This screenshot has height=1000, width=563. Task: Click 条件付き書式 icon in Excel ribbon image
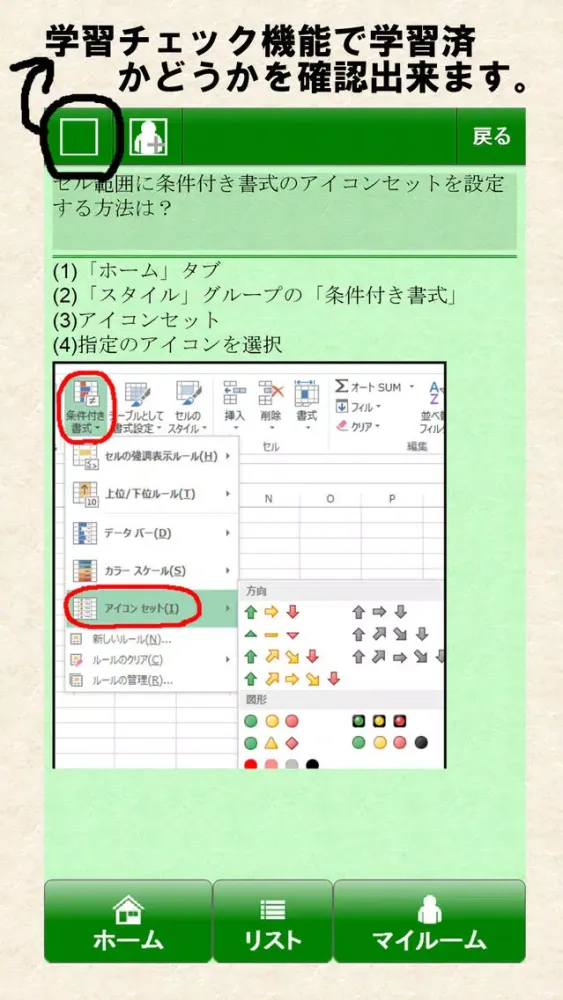(x=87, y=407)
